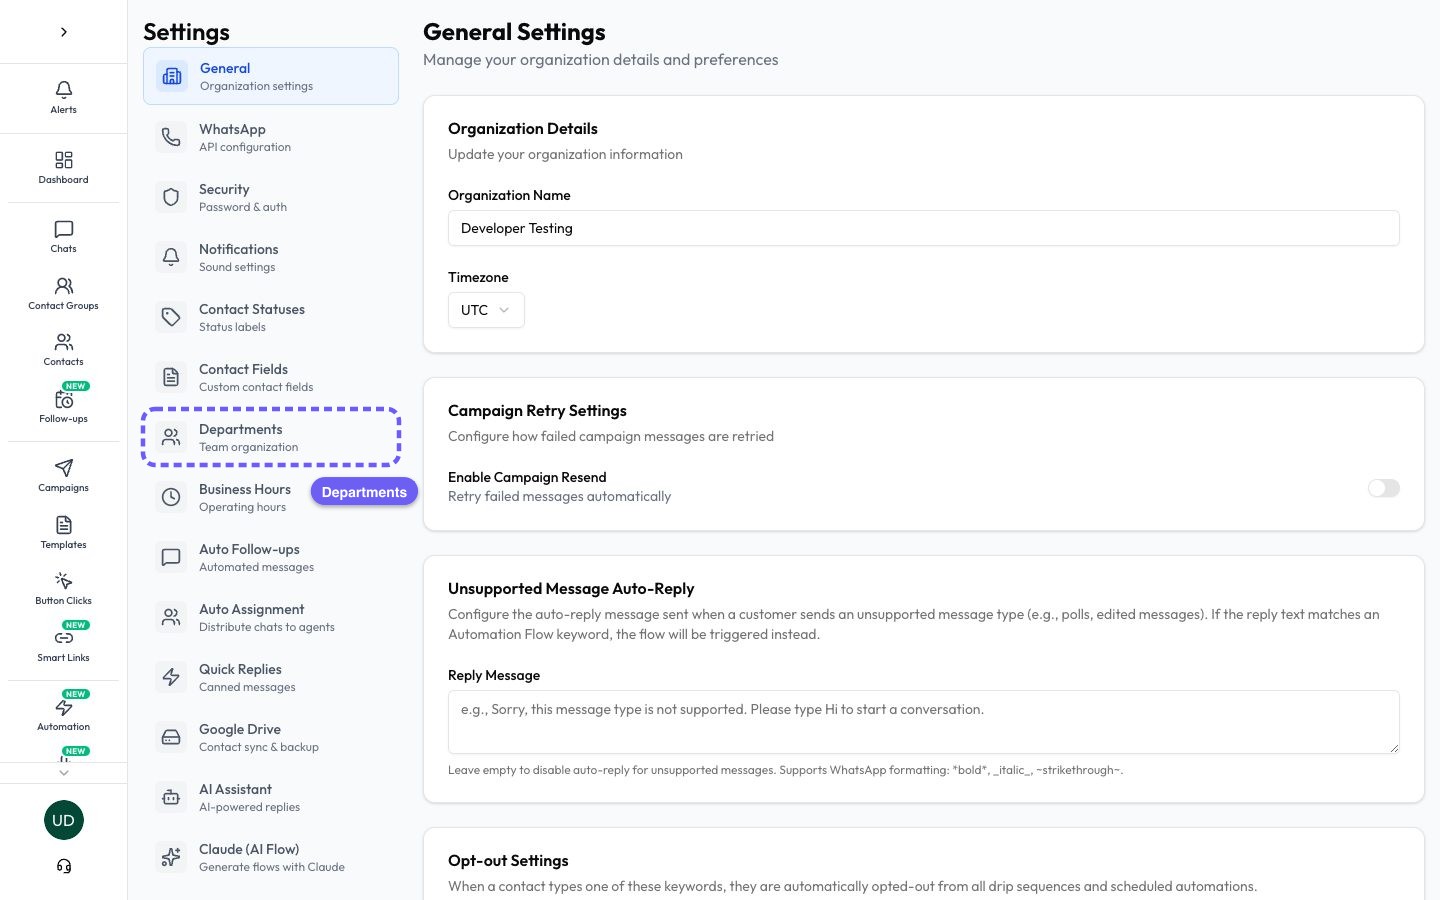Click the UD user avatar

pyautogui.click(x=63, y=820)
